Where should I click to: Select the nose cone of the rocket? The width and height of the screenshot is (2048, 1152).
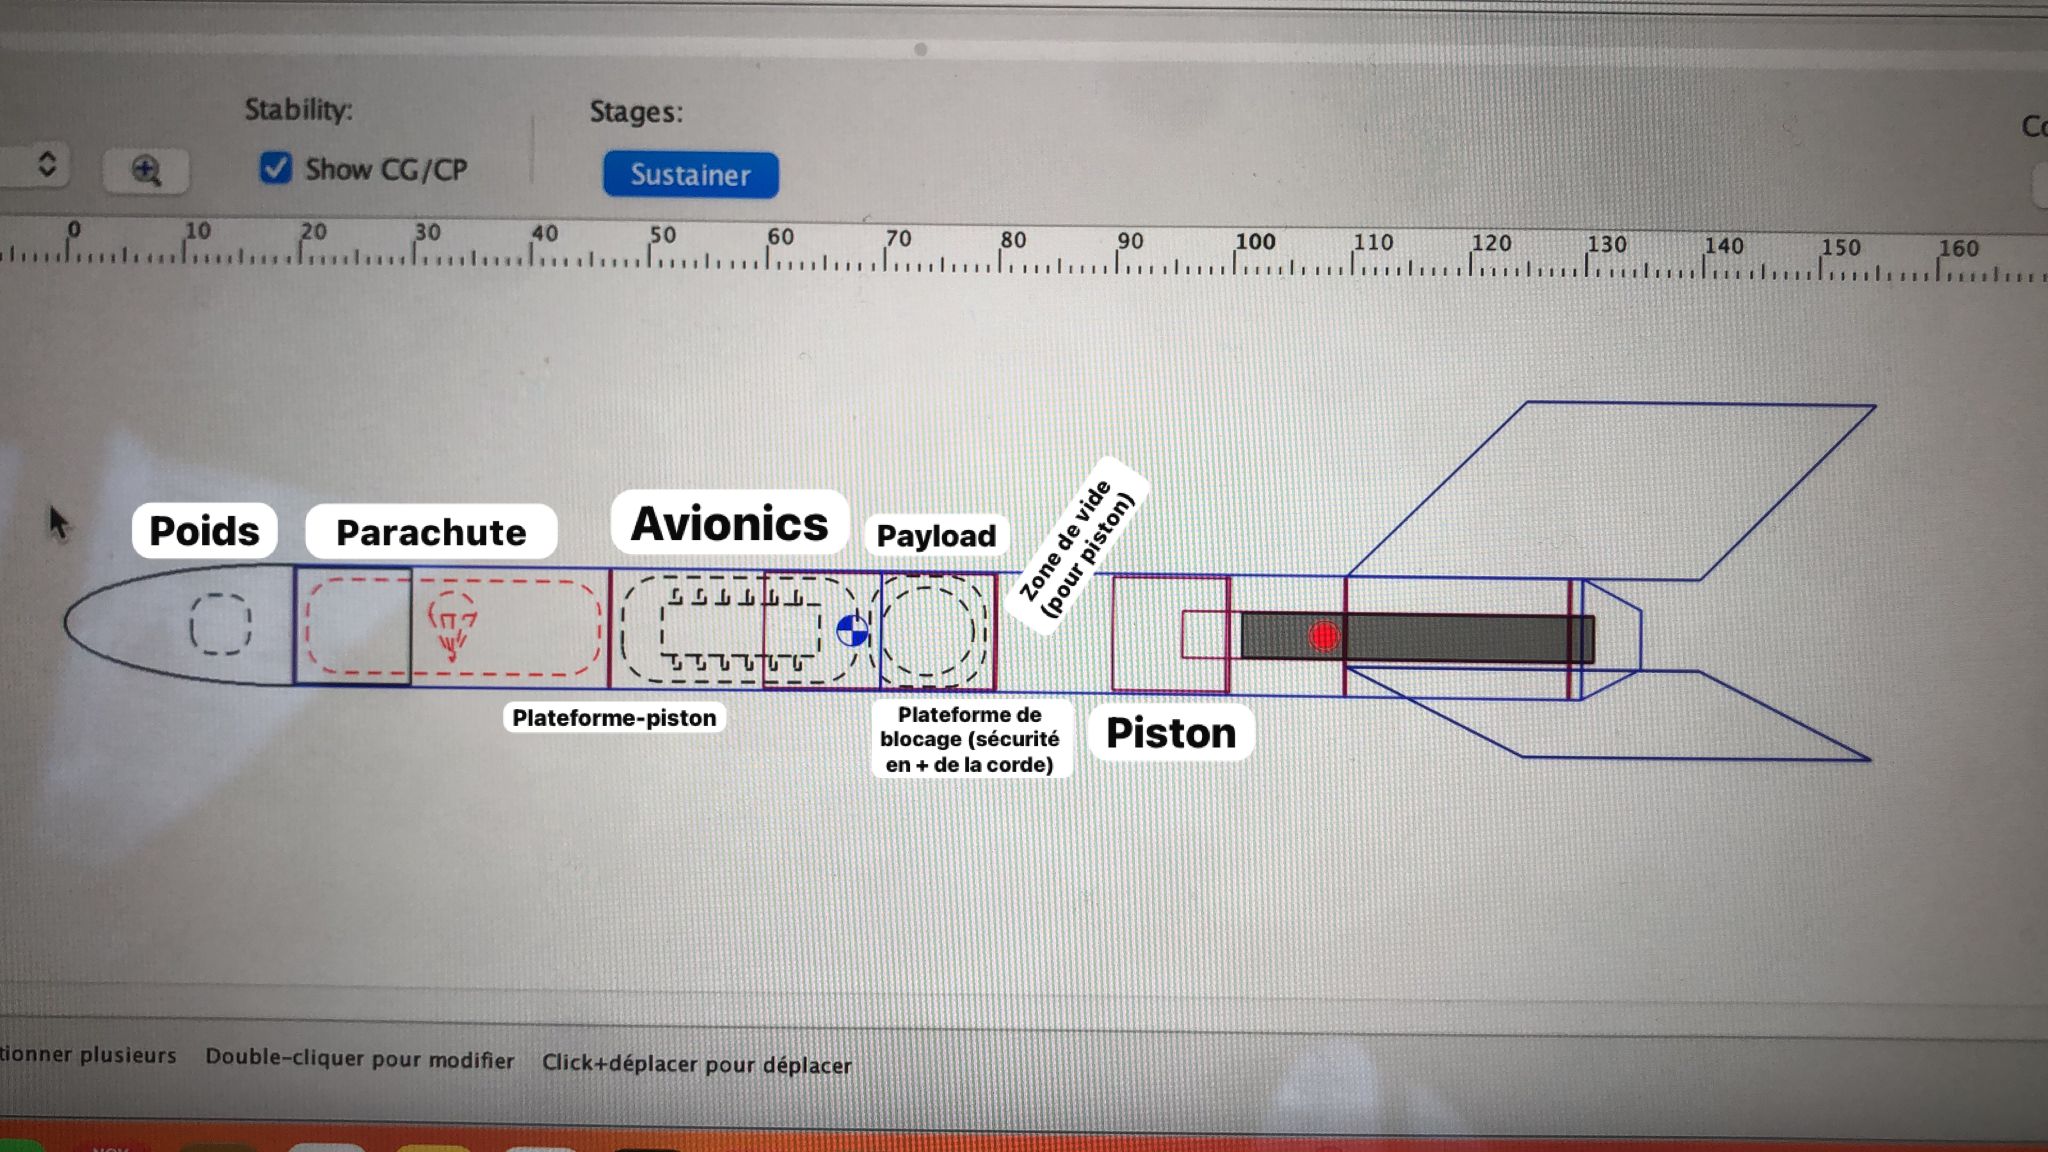click(180, 625)
